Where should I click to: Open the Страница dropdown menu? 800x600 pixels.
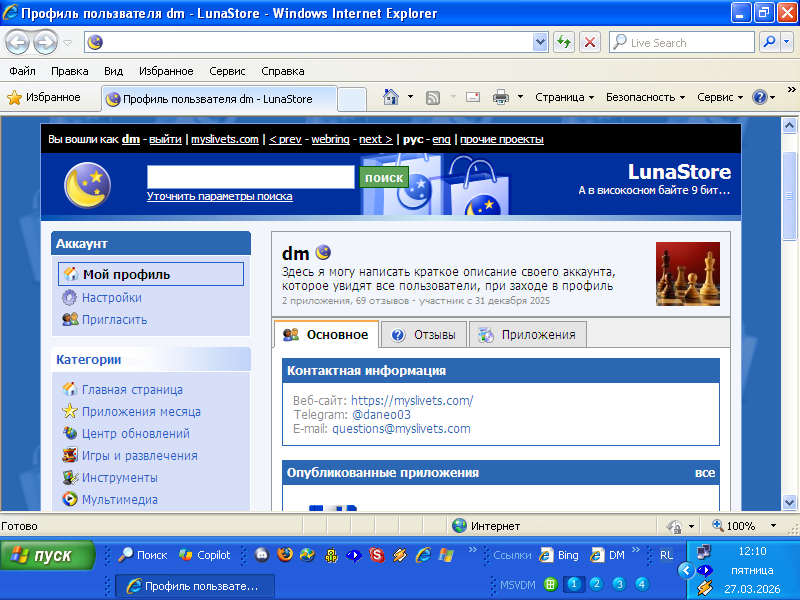564,97
